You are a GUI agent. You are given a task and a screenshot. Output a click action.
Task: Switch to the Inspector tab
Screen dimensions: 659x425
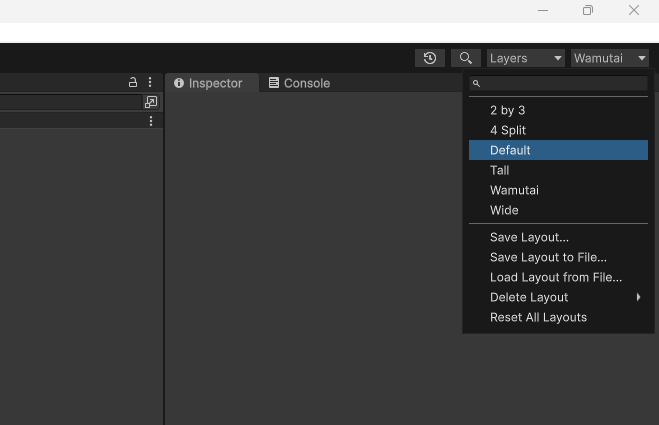(x=209, y=83)
